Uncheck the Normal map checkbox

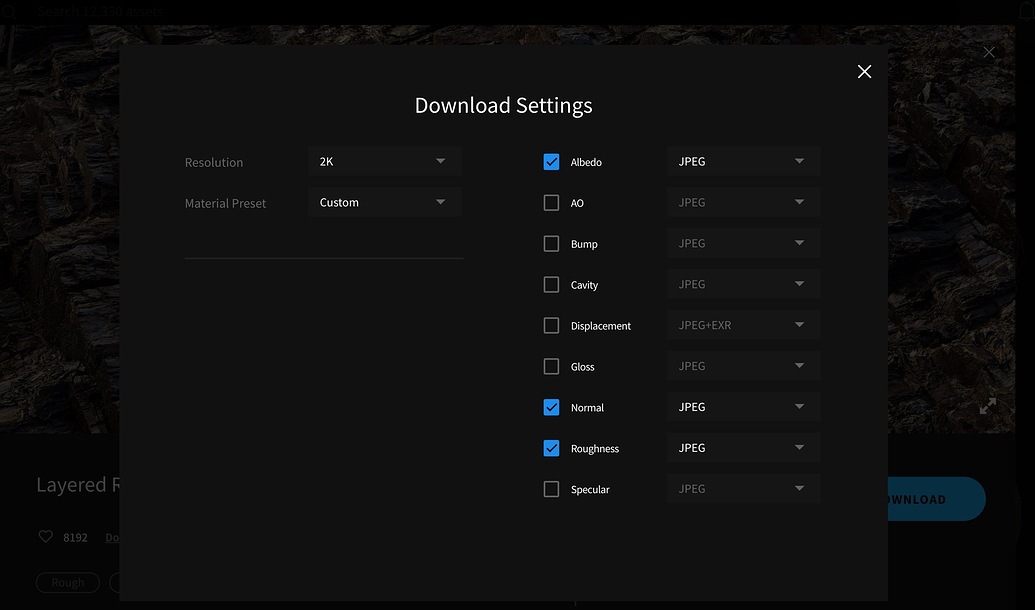[551, 407]
